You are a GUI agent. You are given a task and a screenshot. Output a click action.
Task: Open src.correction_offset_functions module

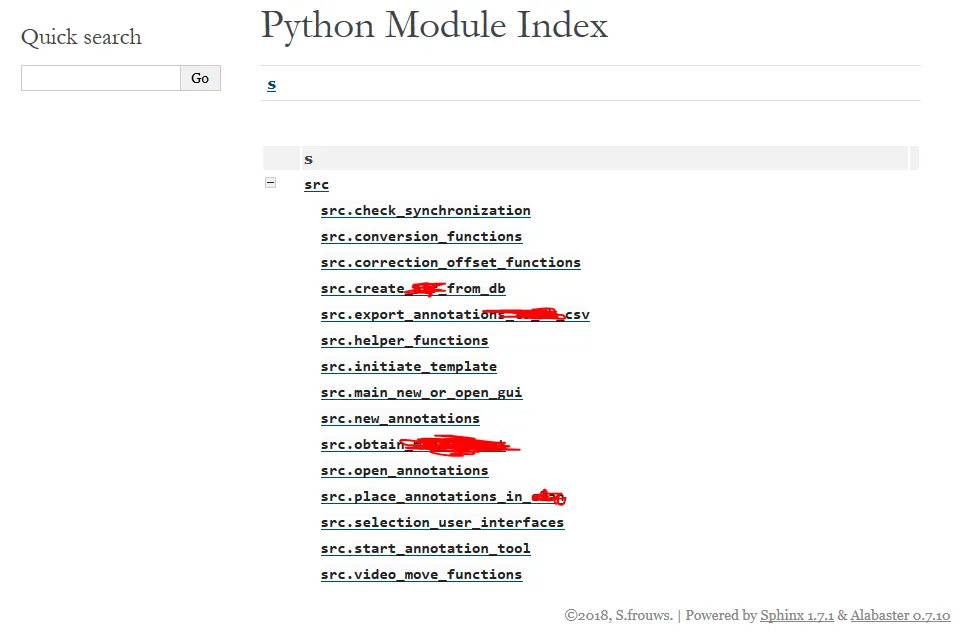(450, 263)
